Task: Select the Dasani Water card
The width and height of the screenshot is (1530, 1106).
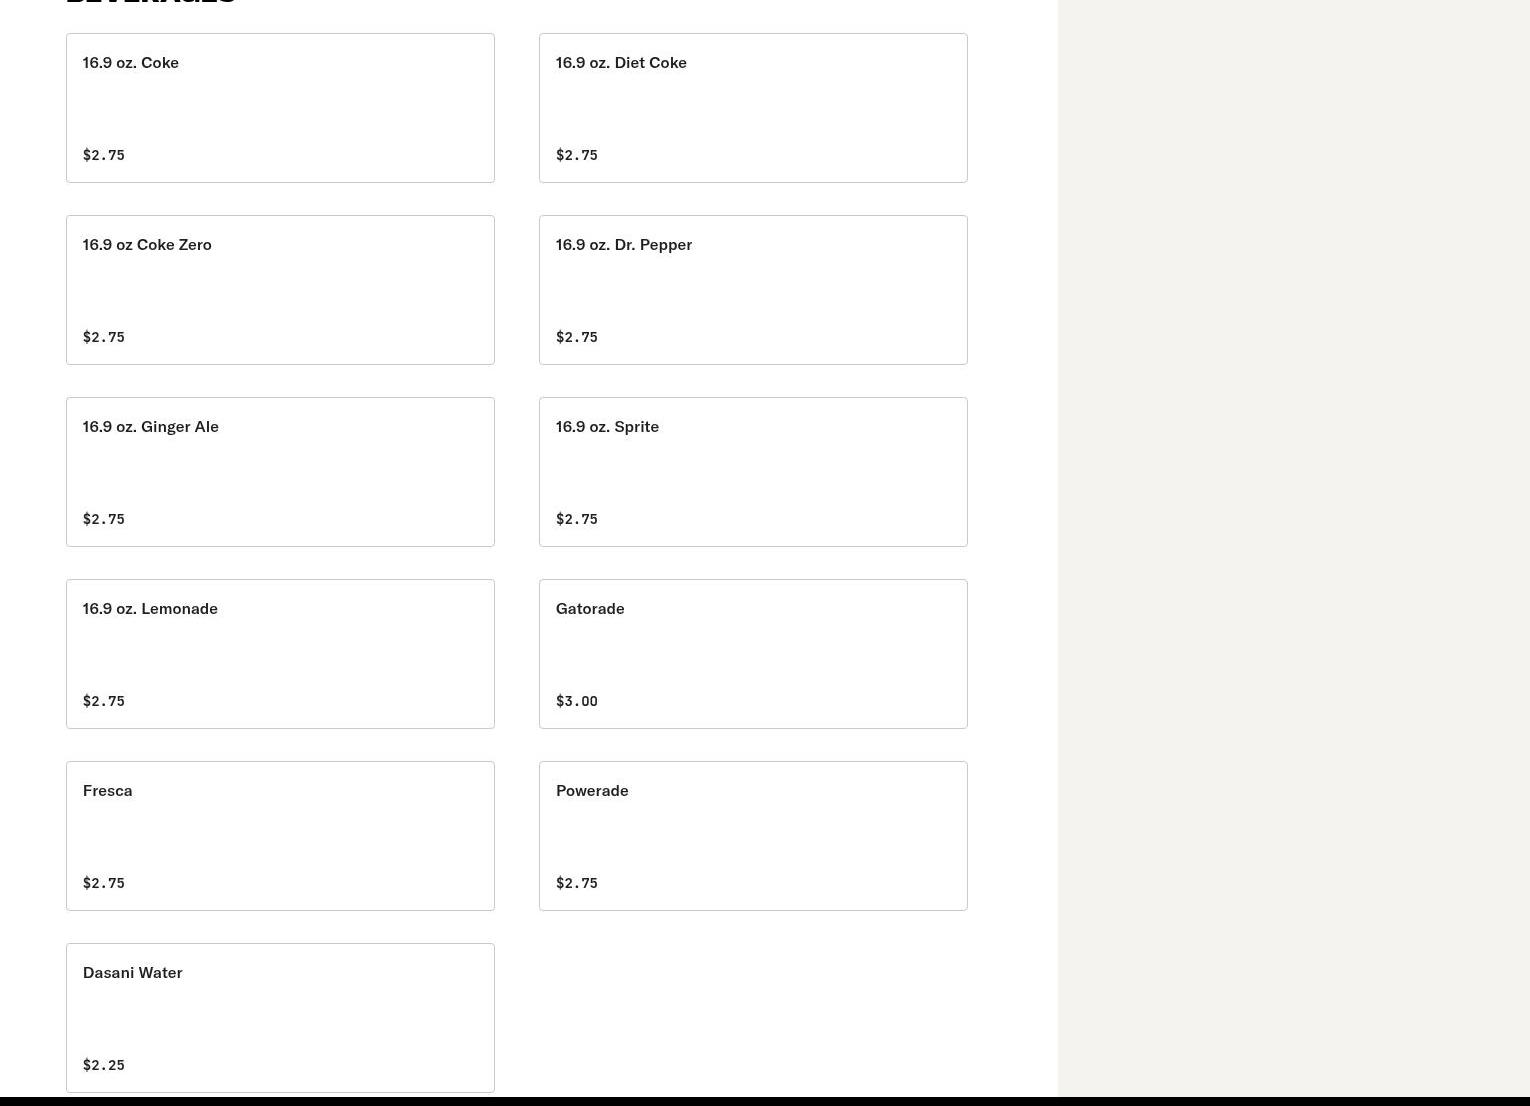Action: tap(280, 1018)
